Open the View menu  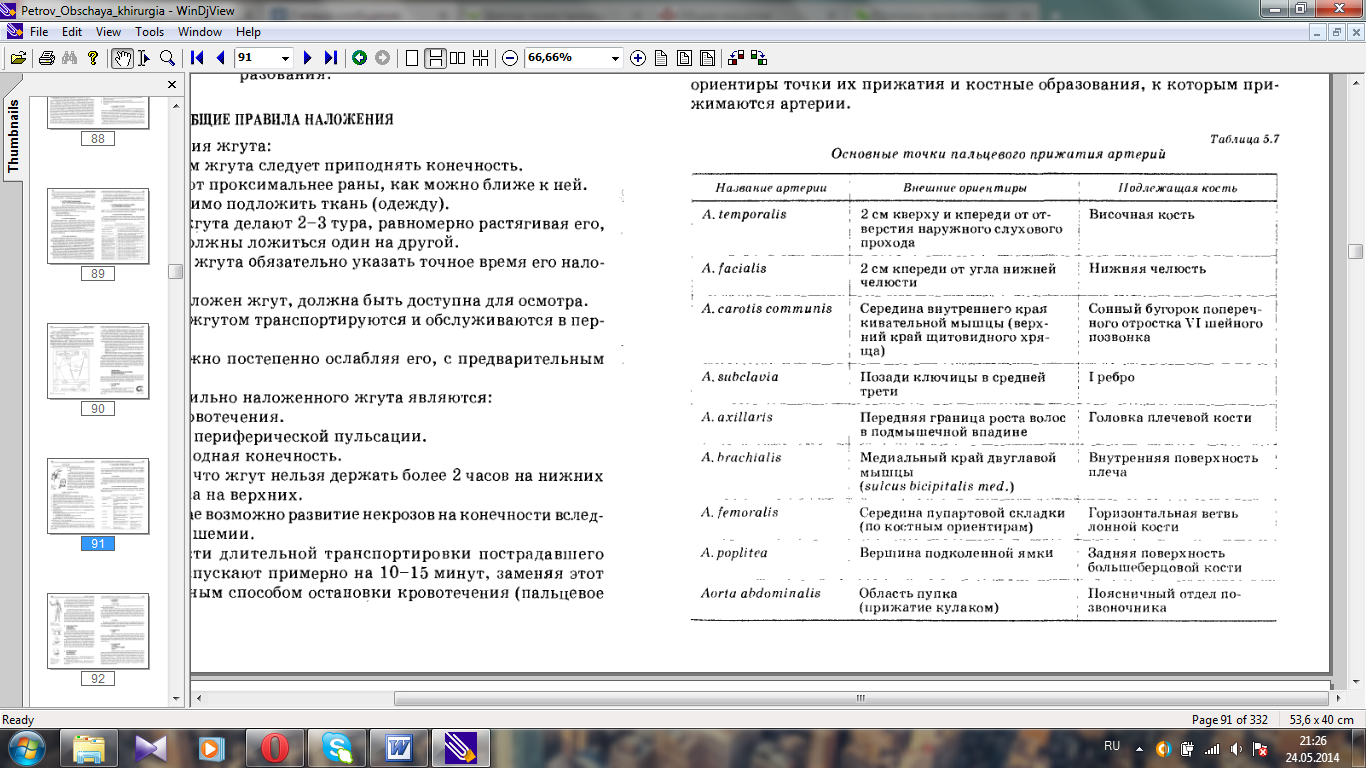[108, 32]
